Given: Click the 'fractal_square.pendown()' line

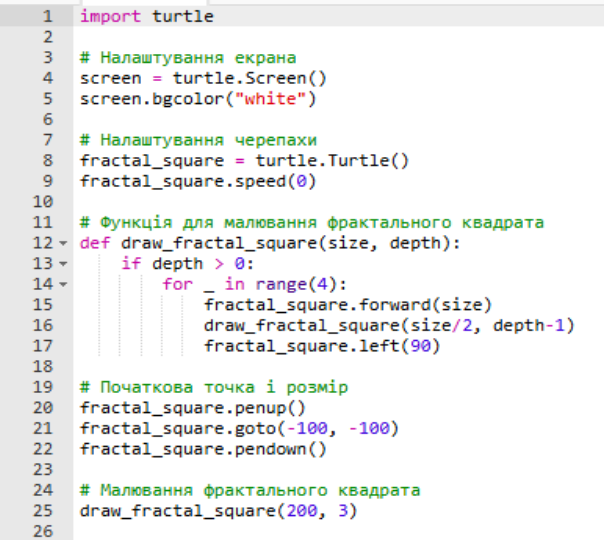Looking at the screenshot, I should (x=203, y=449).
